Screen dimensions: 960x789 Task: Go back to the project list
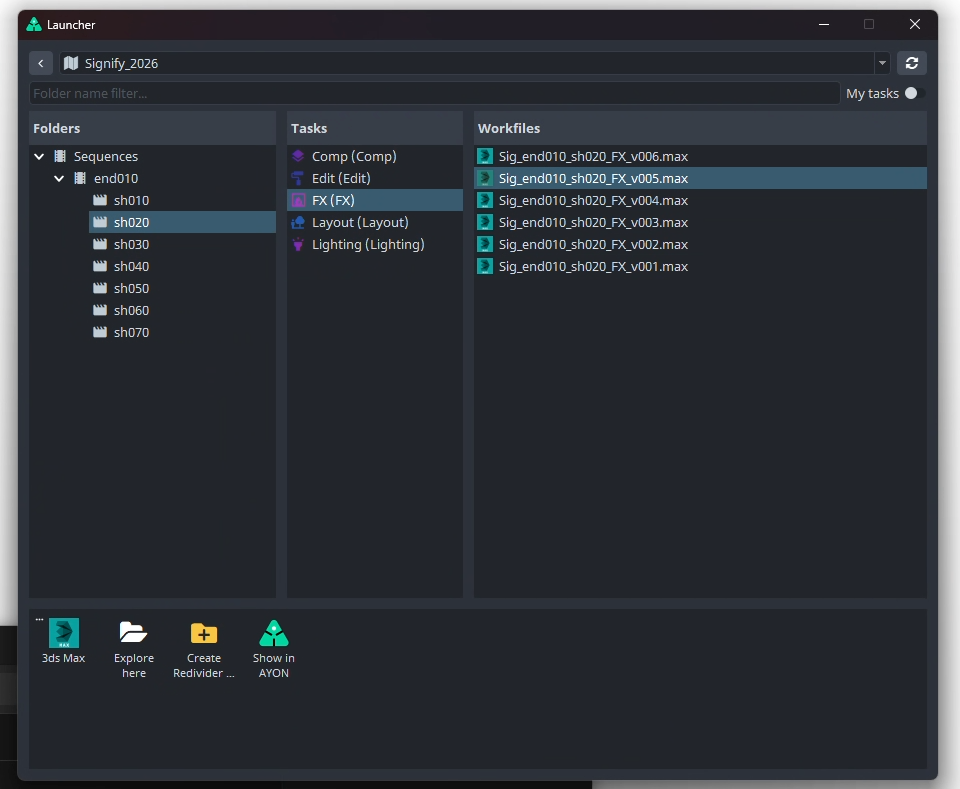pyautogui.click(x=40, y=63)
